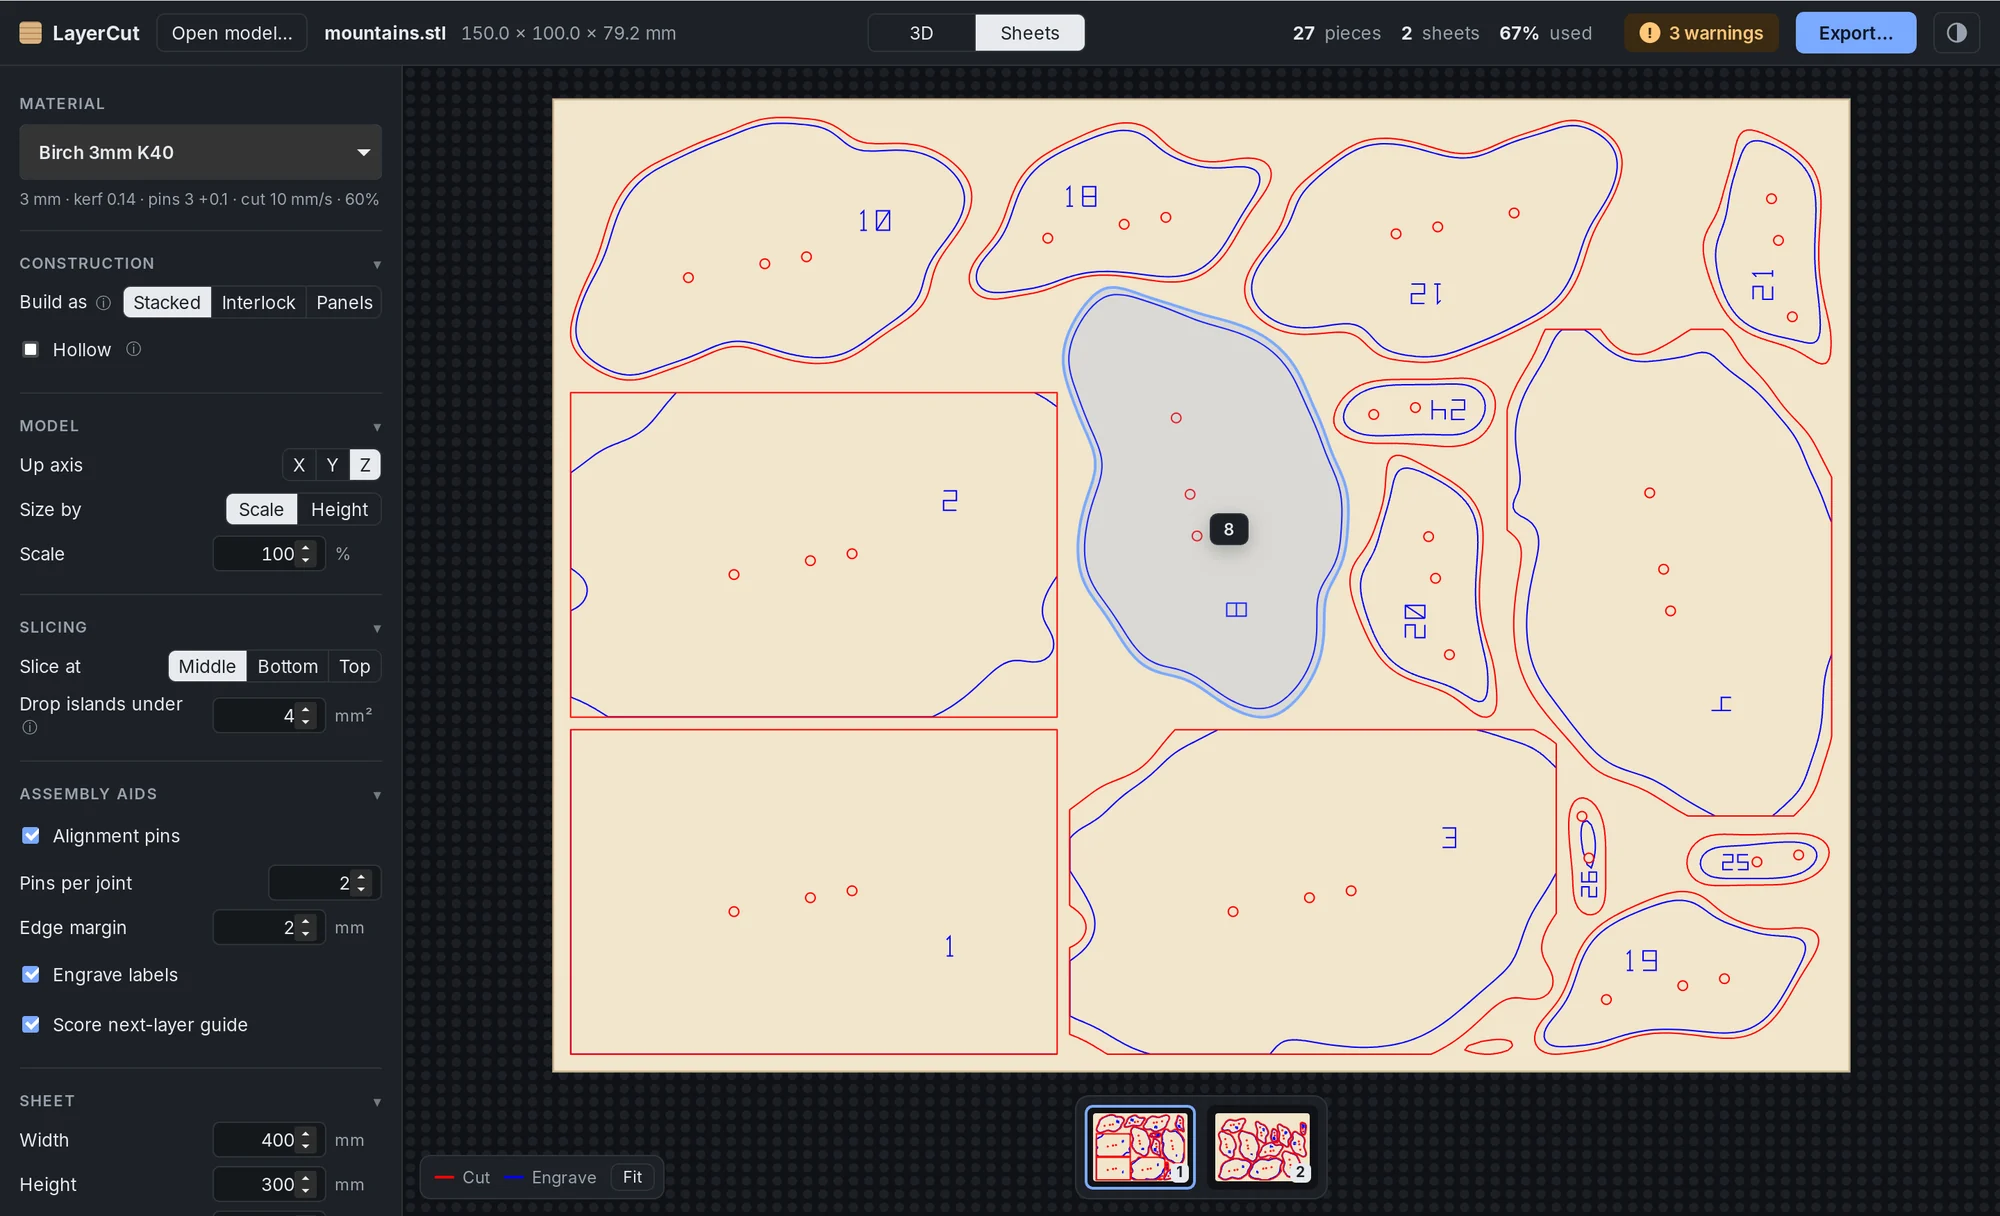
Task: Choose Interlock build mode
Action: 258,303
